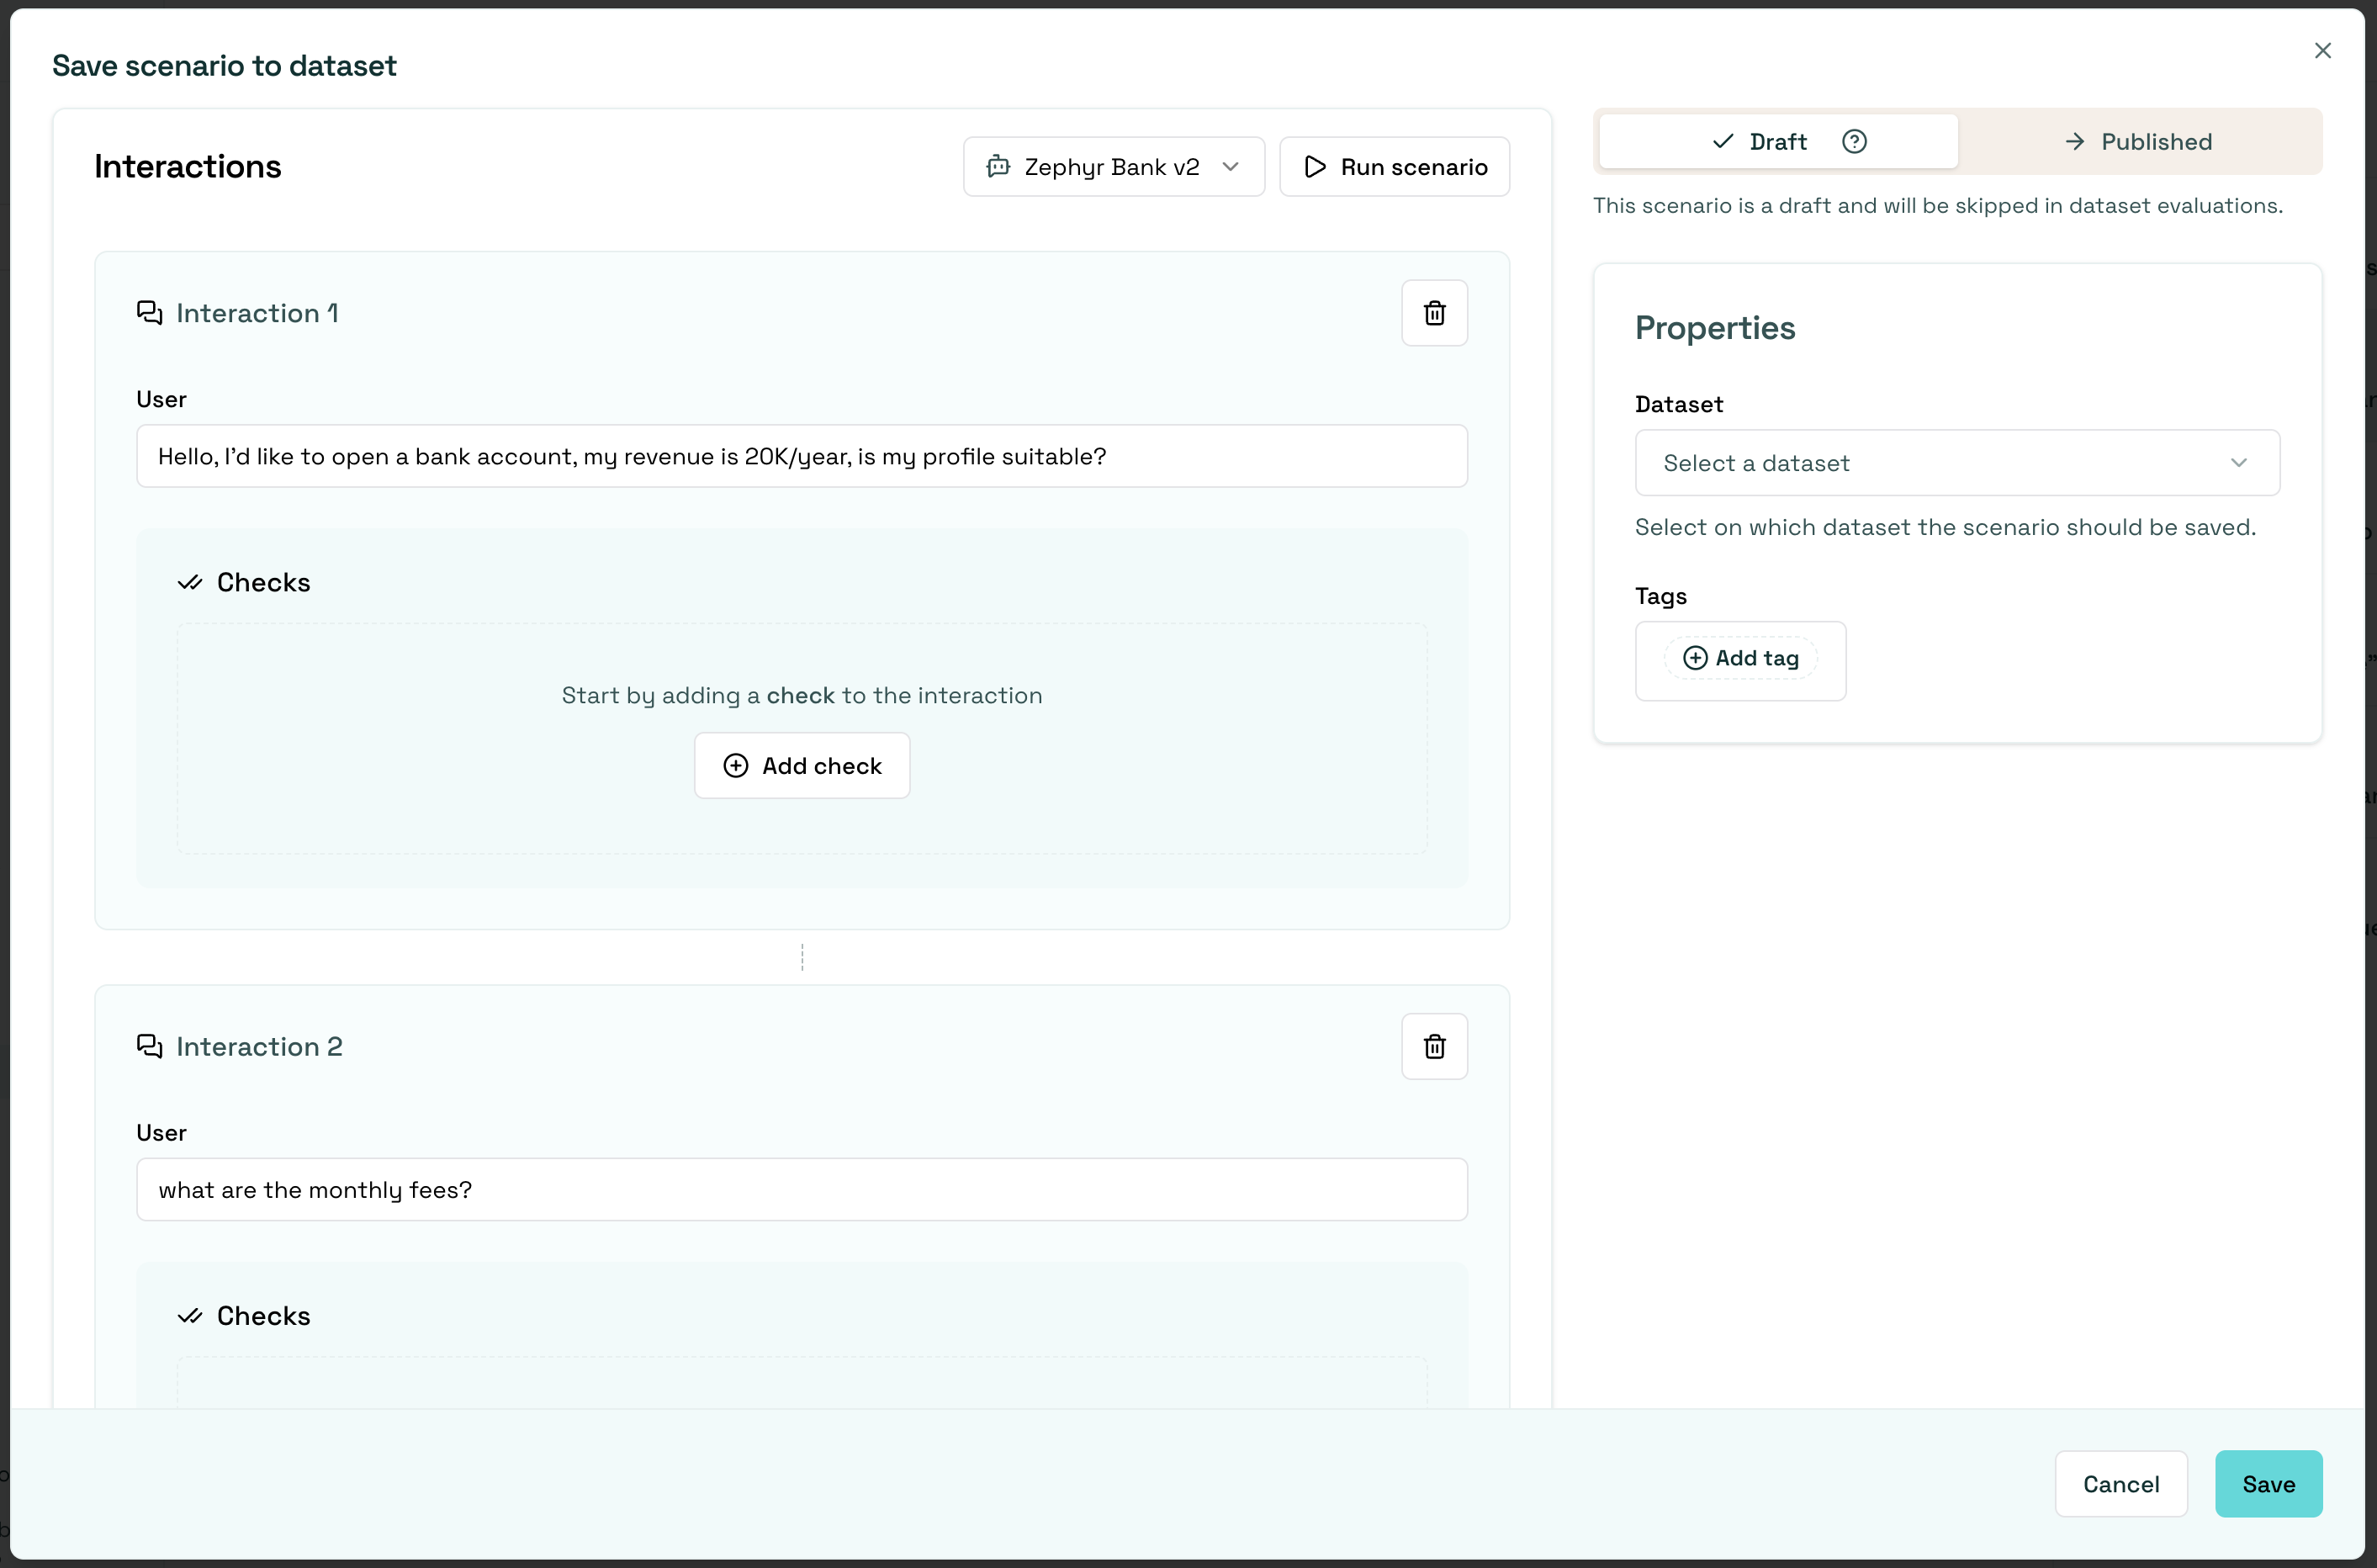Close the Save scenario dialog
Viewport: 2377px width, 1568px height.
click(2322, 51)
